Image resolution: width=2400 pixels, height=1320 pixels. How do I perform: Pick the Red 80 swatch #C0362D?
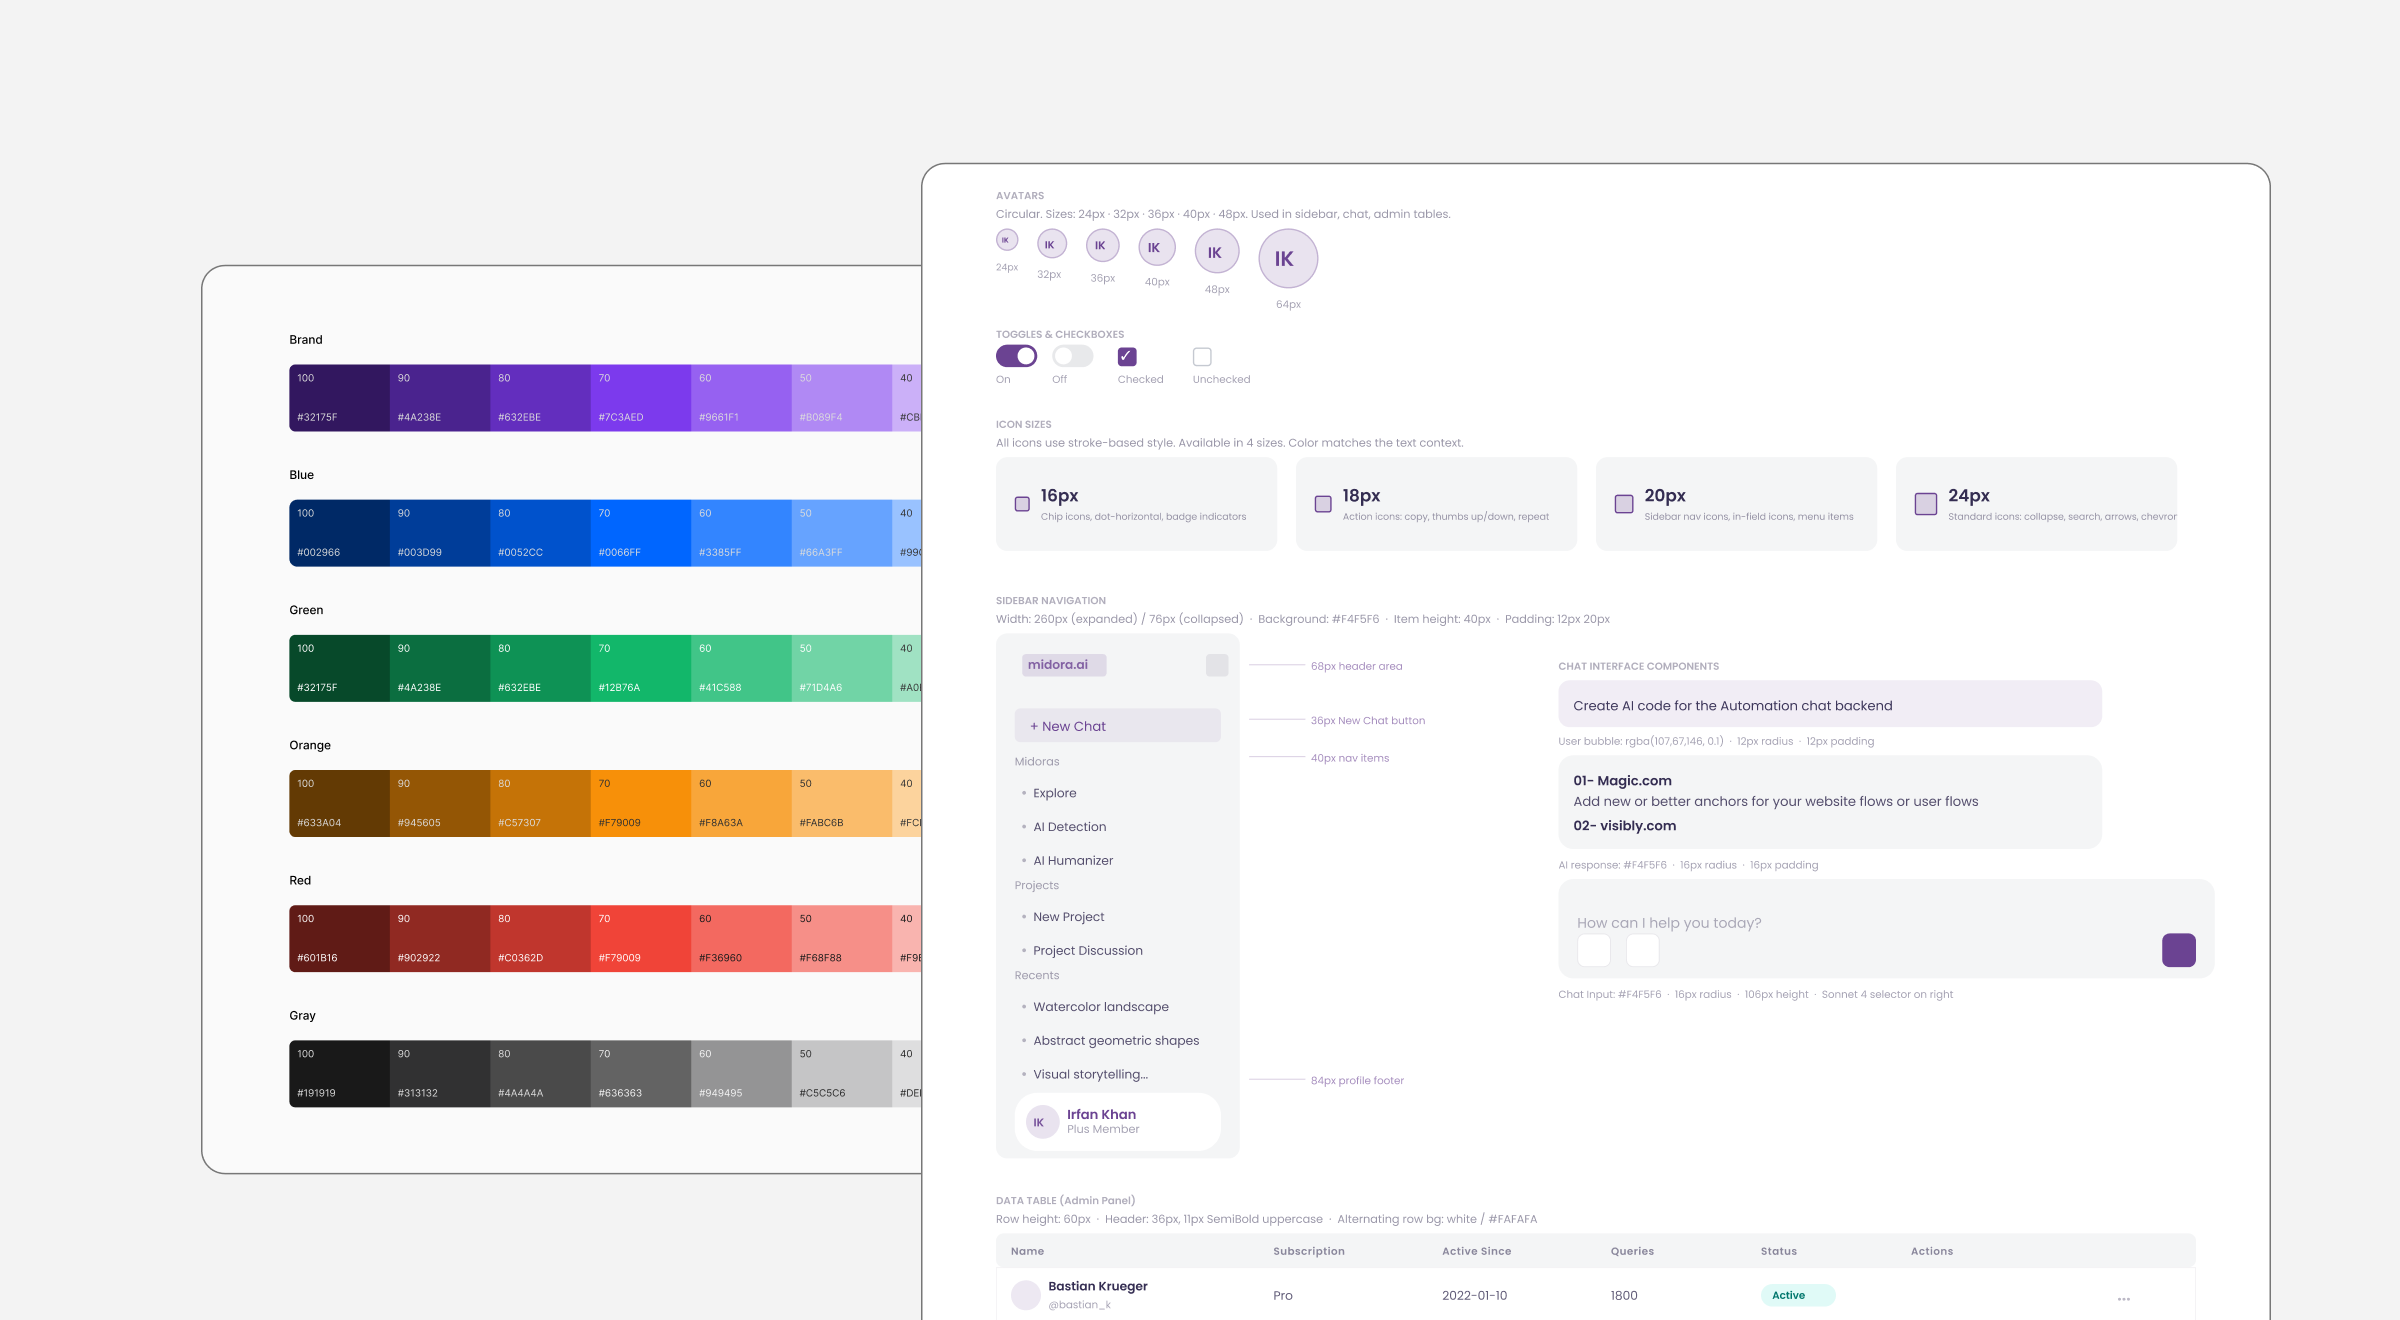(x=541, y=938)
